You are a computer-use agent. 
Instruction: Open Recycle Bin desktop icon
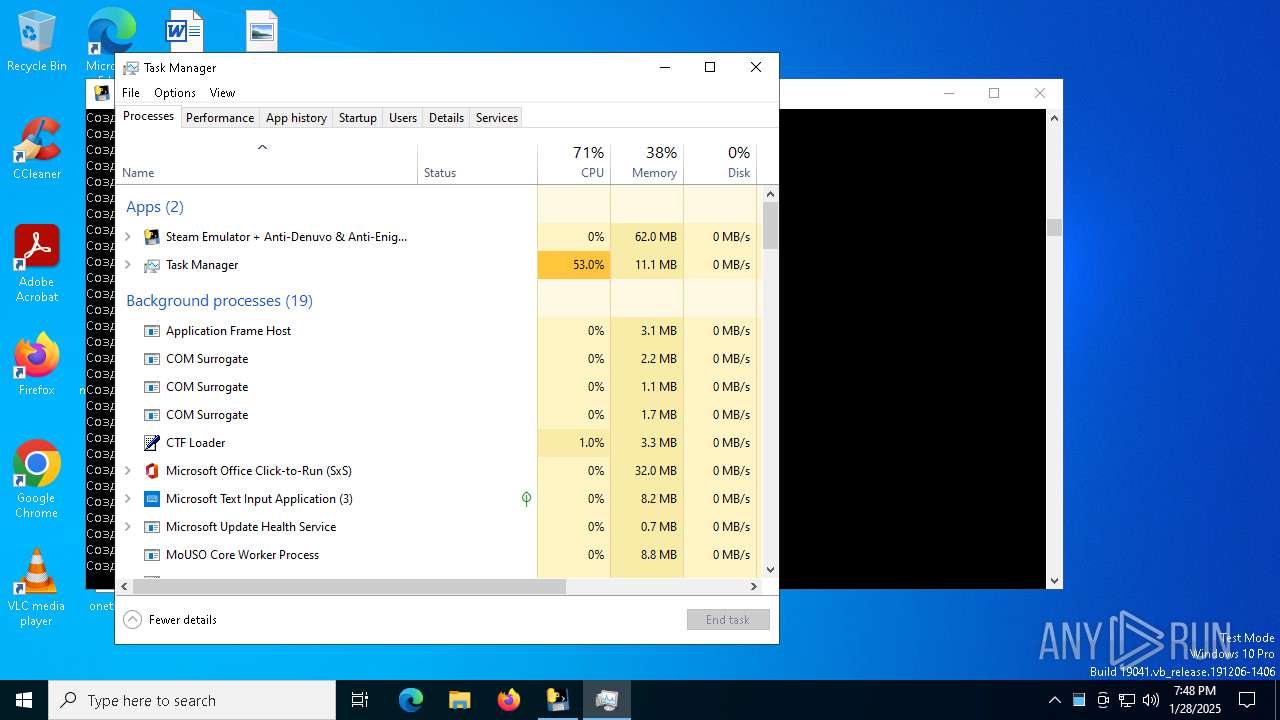point(37,42)
